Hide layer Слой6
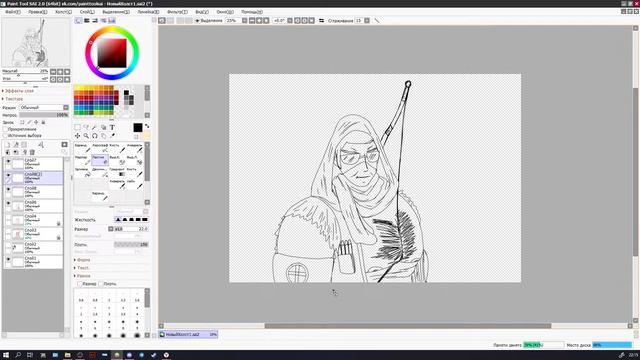 pyautogui.click(x=8, y=202)
